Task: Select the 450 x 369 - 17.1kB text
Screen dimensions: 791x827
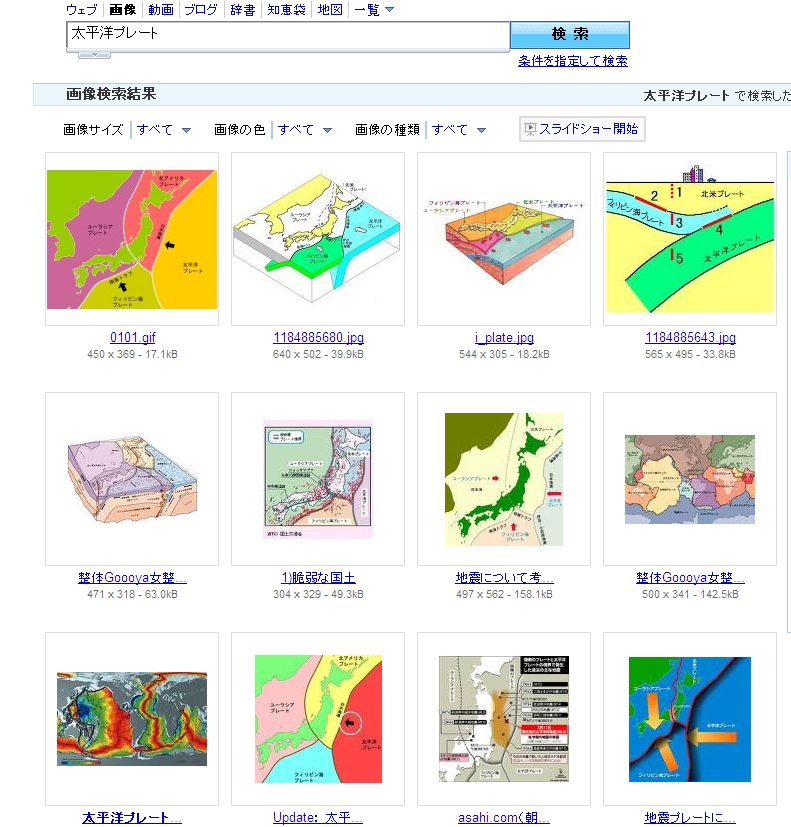Action: (132, 354)
